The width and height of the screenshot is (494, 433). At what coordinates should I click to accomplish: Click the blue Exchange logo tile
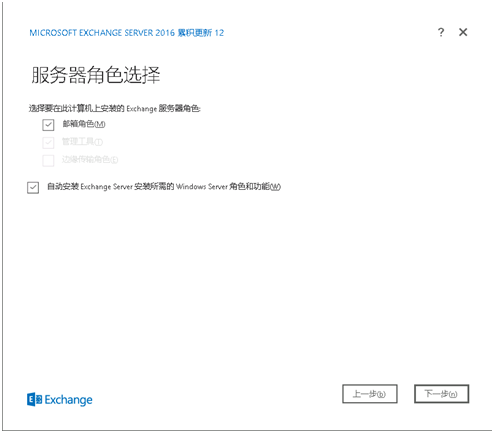[34, 399]
